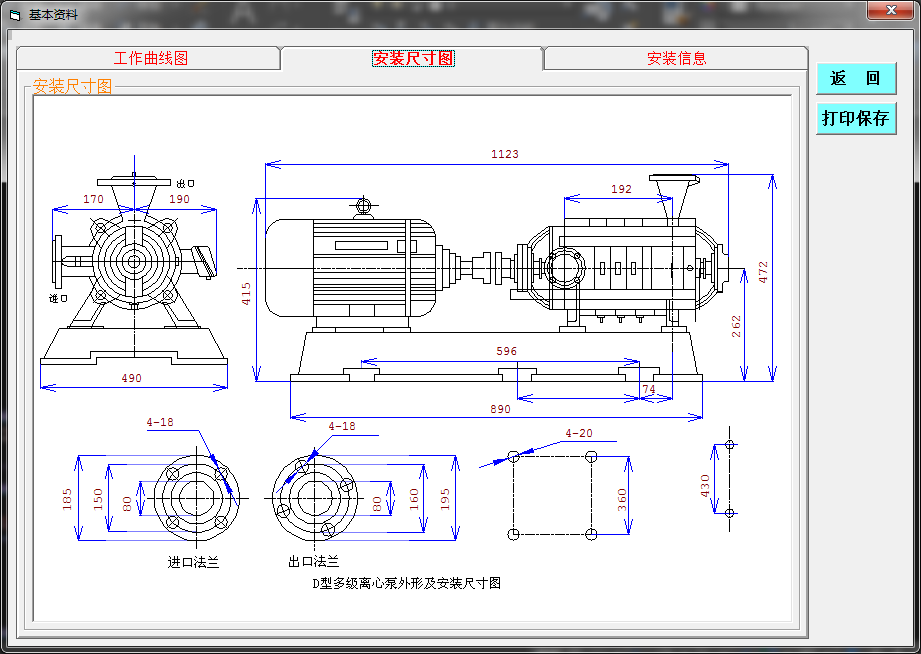Click the 360 bolt spacing dimension

[622, 499]
